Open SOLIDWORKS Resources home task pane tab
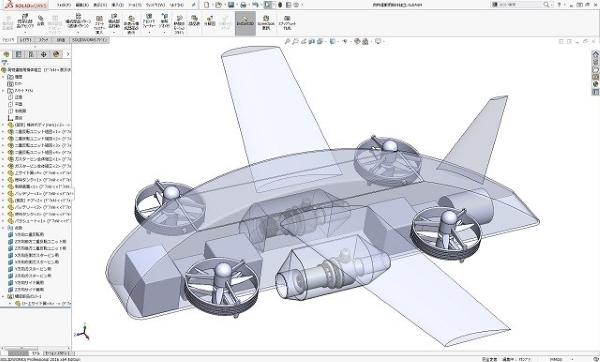 click(x=595, y=54)
